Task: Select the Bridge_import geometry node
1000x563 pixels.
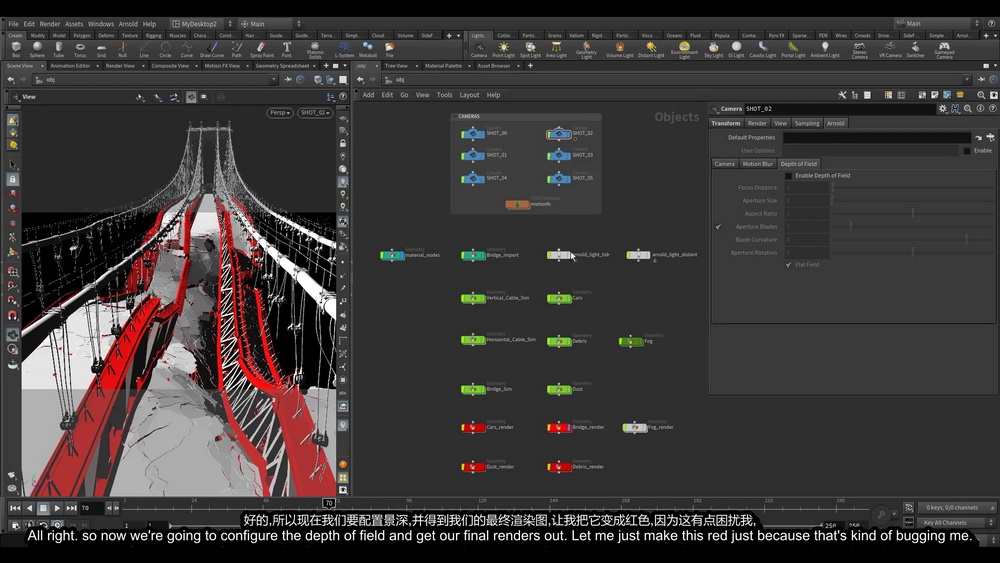Action: click(473, 255)
